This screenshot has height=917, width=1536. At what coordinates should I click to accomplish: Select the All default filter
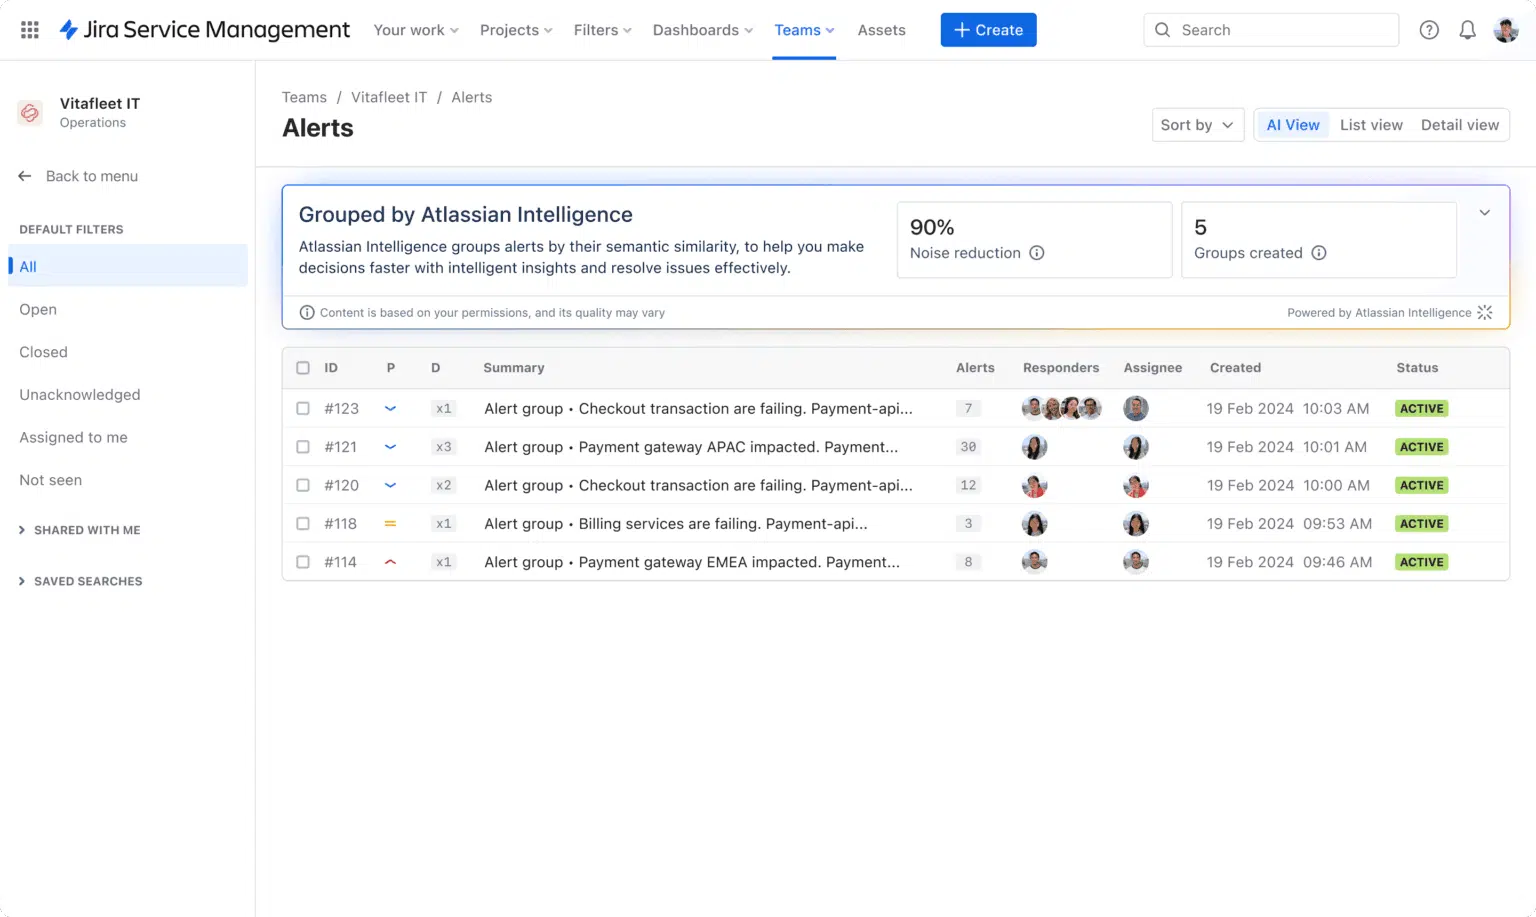[128, 266]
